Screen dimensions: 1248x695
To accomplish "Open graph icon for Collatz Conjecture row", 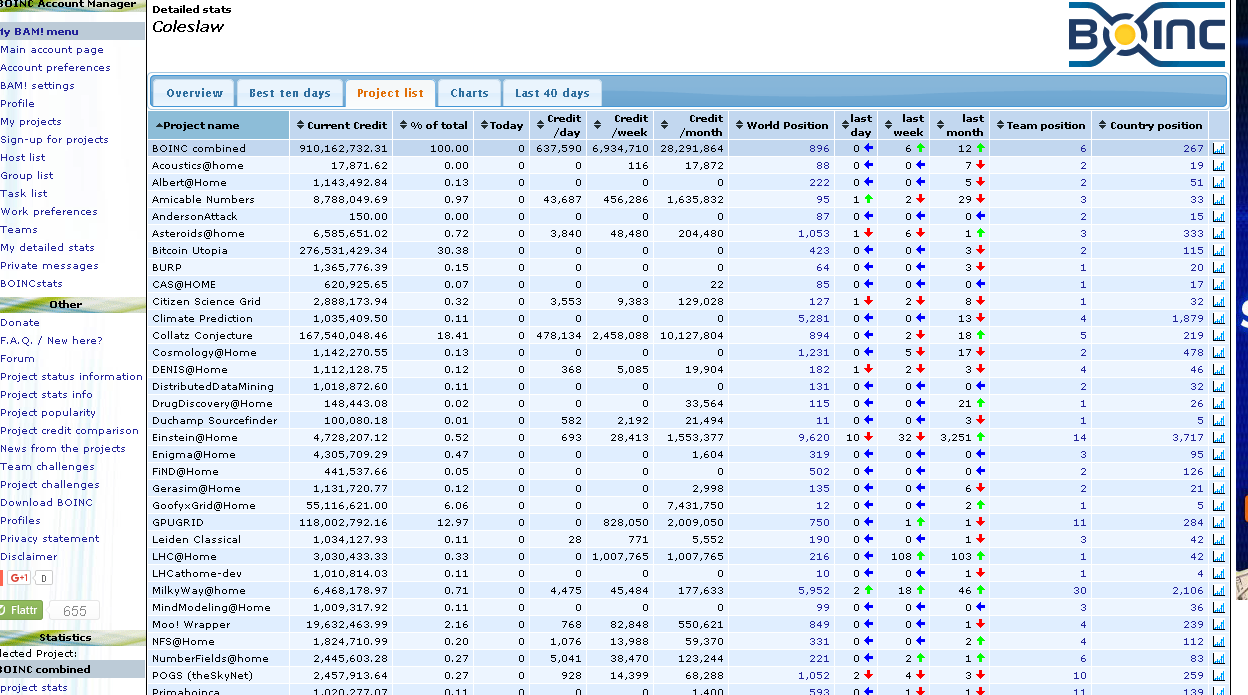I will (1218, 336).
